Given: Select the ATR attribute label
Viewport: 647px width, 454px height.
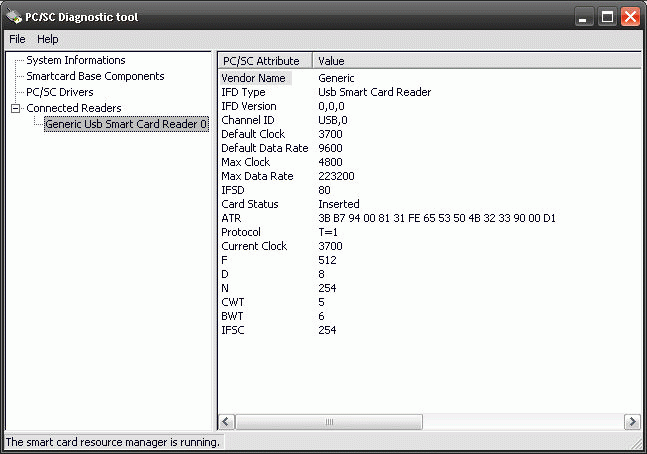Looking at the screenshot, I should pyautogui.click(x=231, y=218).
